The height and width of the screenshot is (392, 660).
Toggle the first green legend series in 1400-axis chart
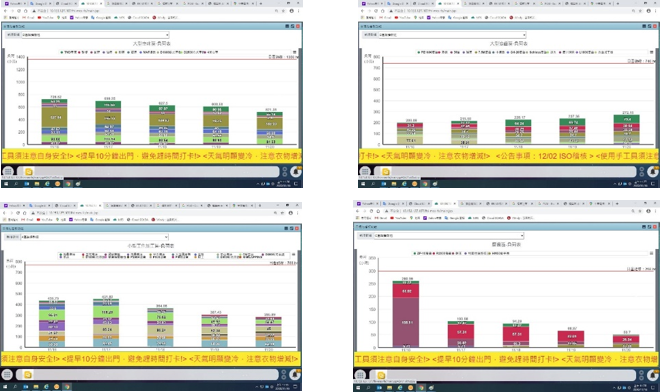tap(68, 52)
